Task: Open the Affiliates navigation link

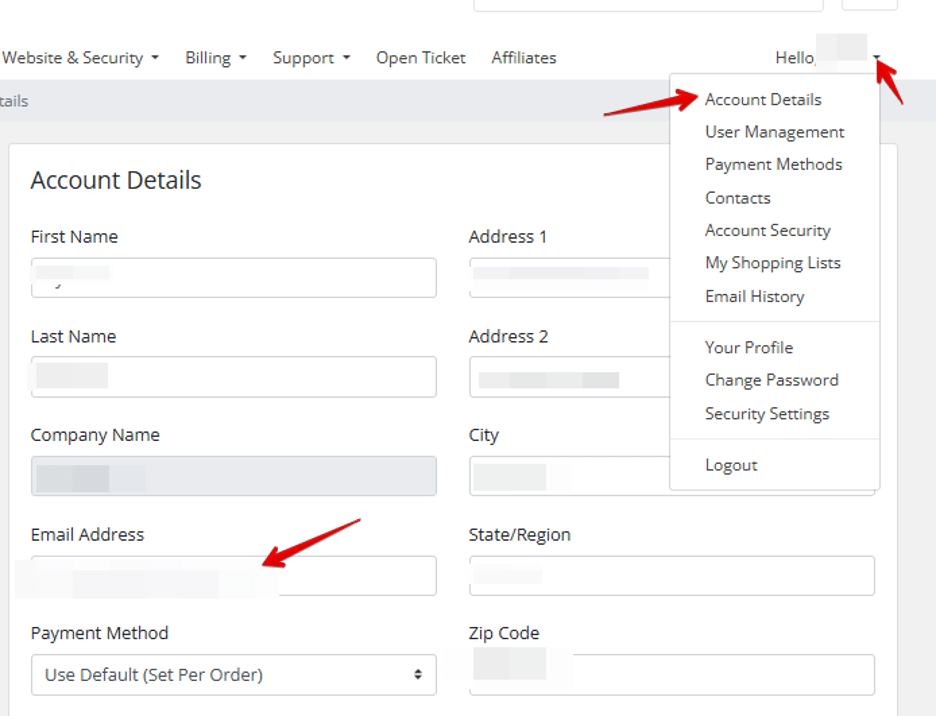Action: [523, 58]
